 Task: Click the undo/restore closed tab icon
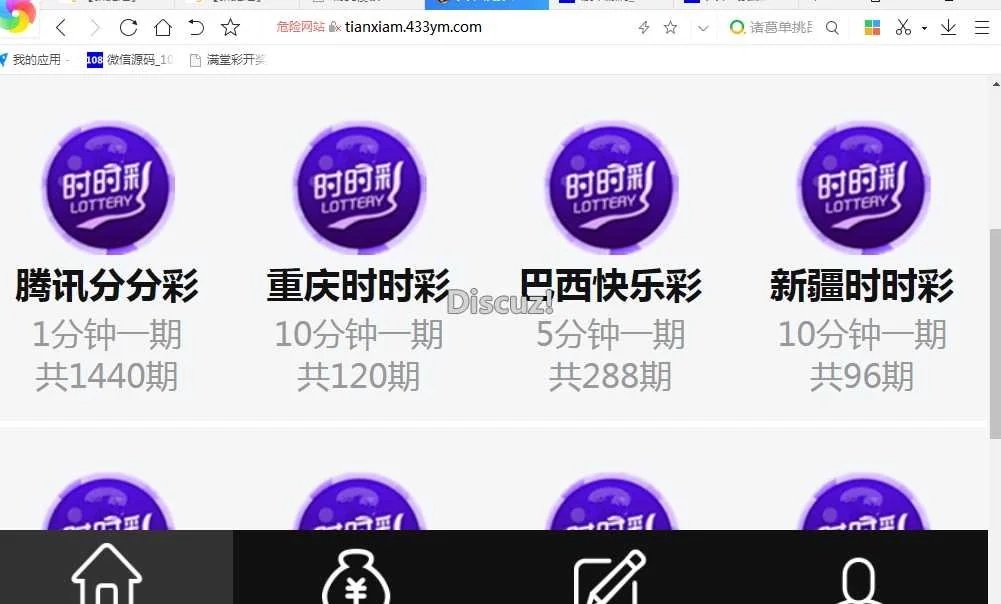point(197,28)
